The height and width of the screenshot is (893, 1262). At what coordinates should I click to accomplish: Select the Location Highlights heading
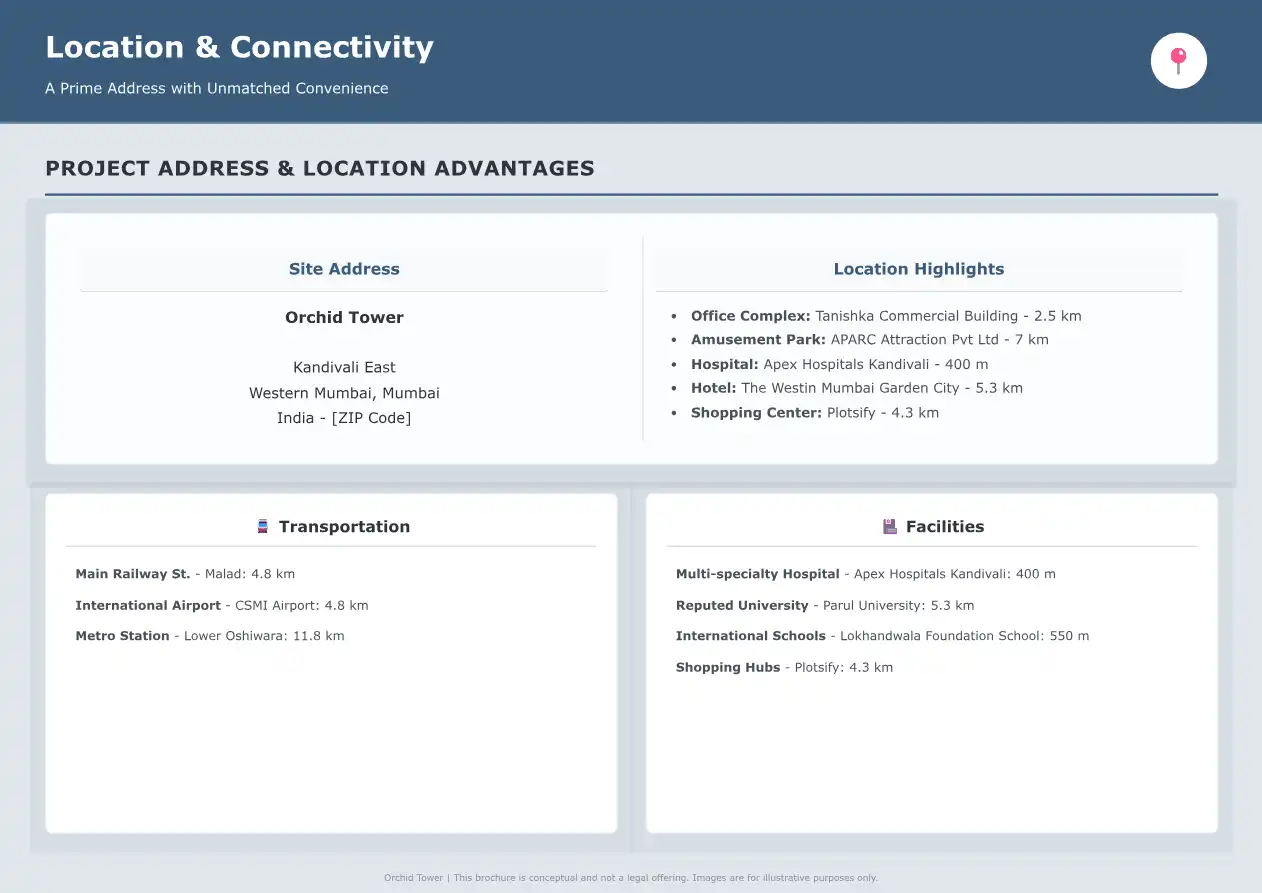(918, 269)
